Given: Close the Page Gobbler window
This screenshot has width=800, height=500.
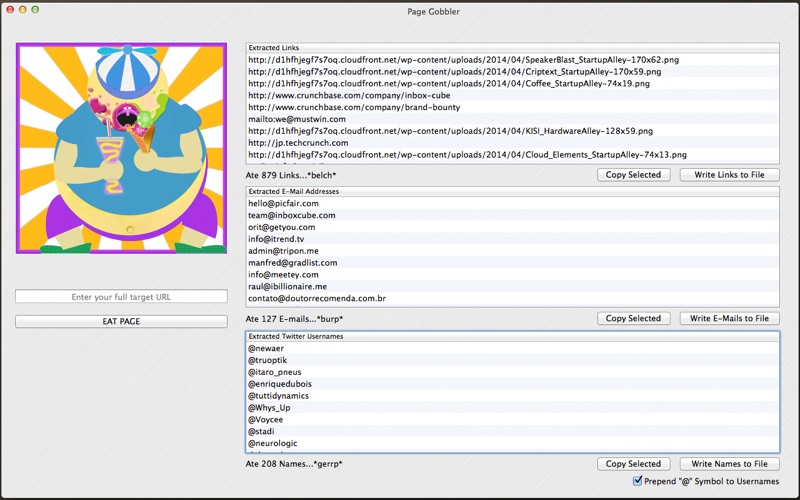Looking at the screenshot, I should click(10, 10).
